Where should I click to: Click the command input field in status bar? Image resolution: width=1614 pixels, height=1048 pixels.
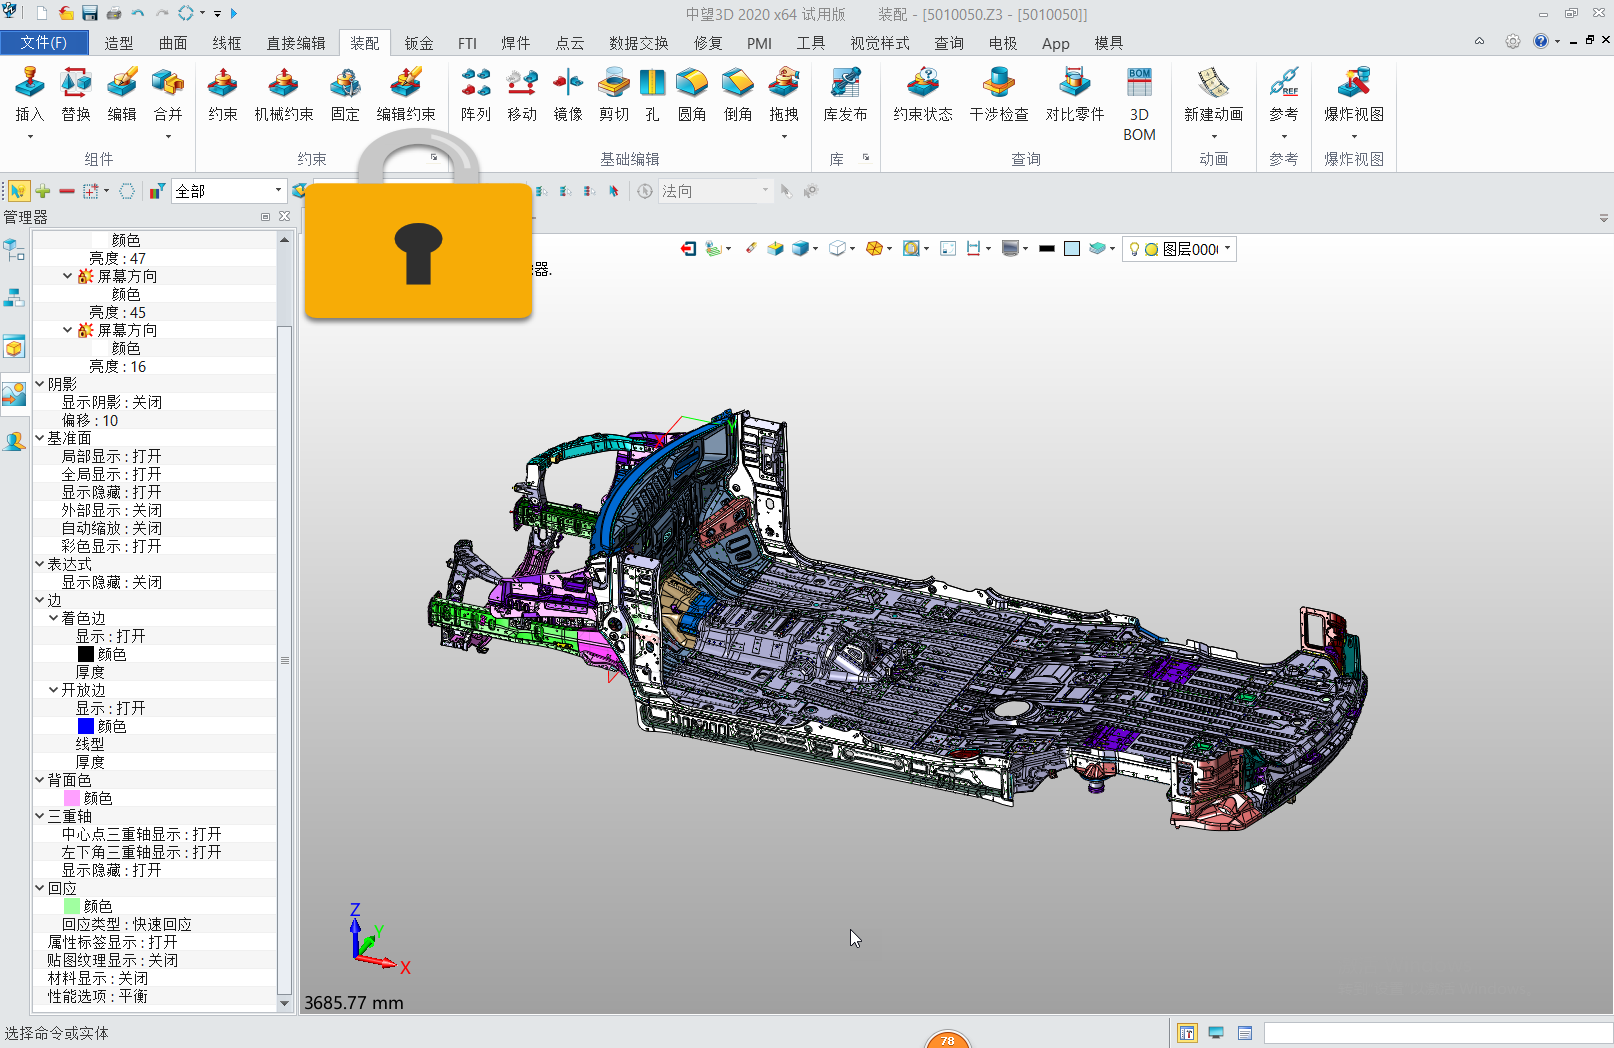pos(1438,1033)
